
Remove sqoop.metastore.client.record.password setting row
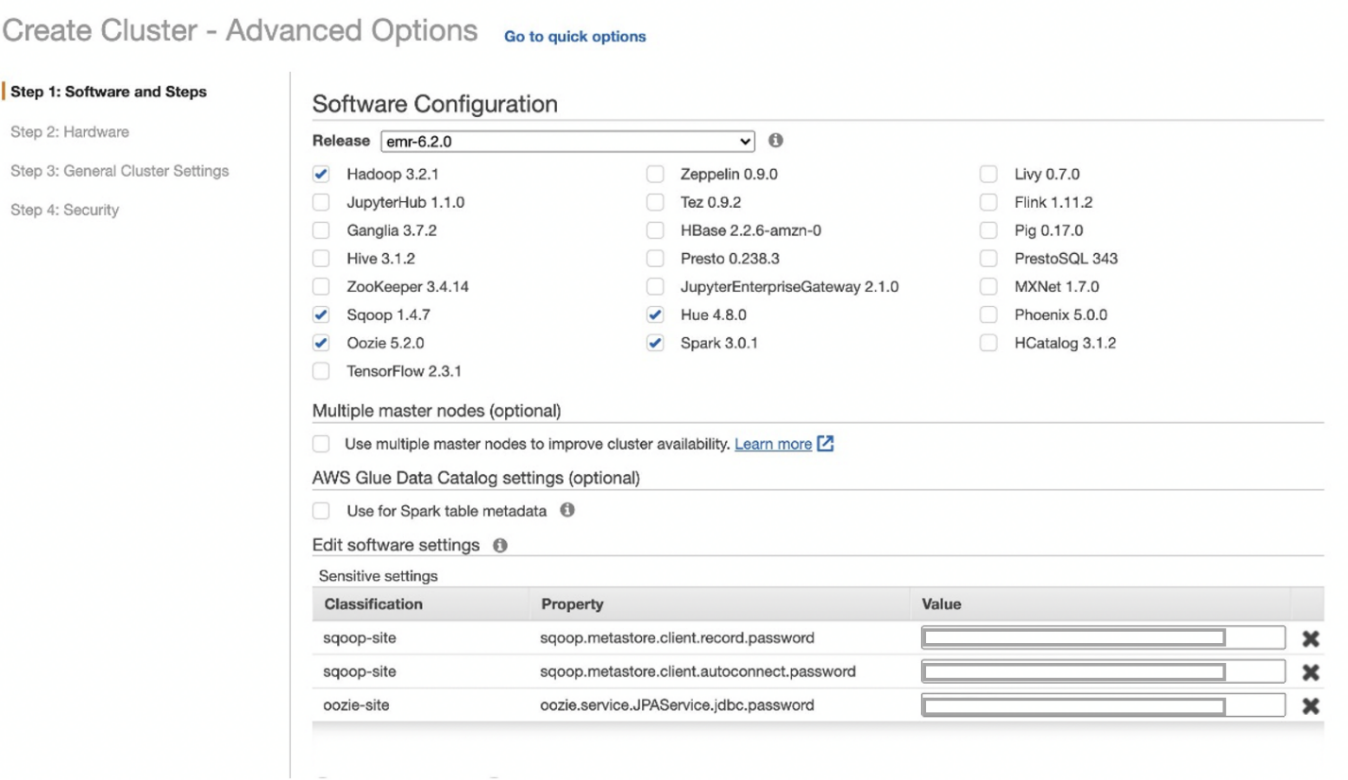[1309, 638]
